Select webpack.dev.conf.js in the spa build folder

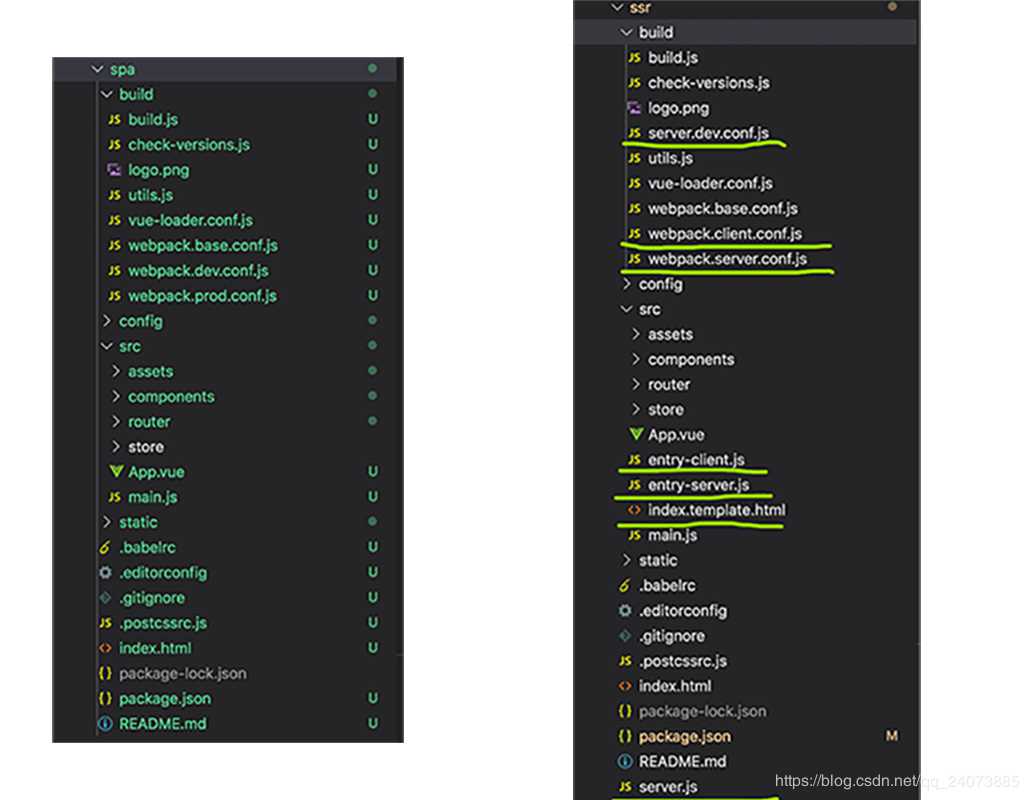[x=198, y=271]
